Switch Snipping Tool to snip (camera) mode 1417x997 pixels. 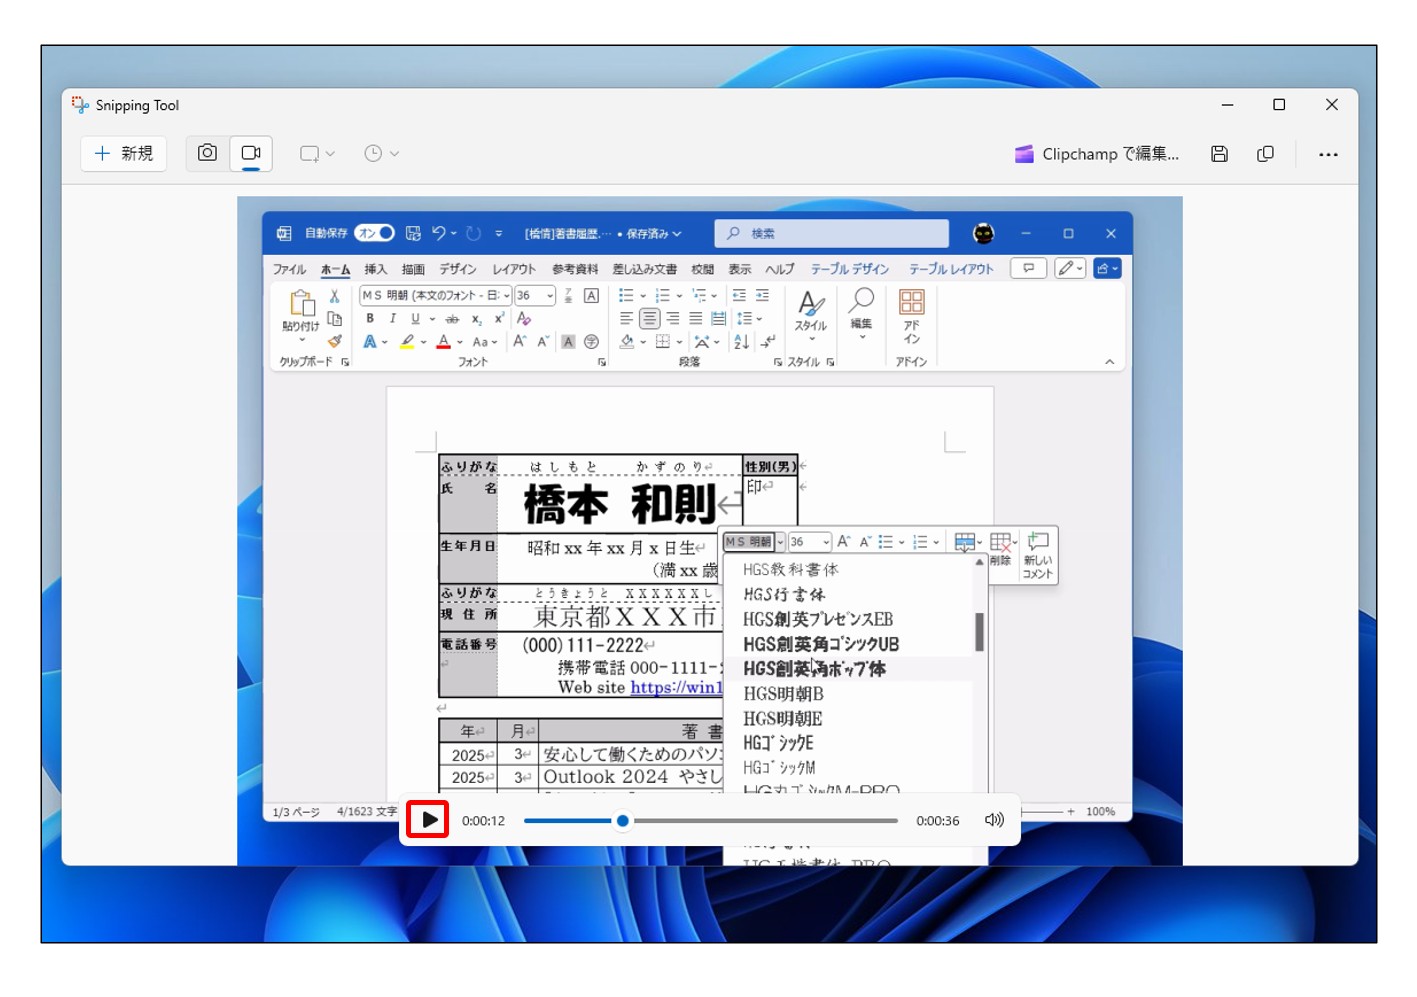[207, 153]
